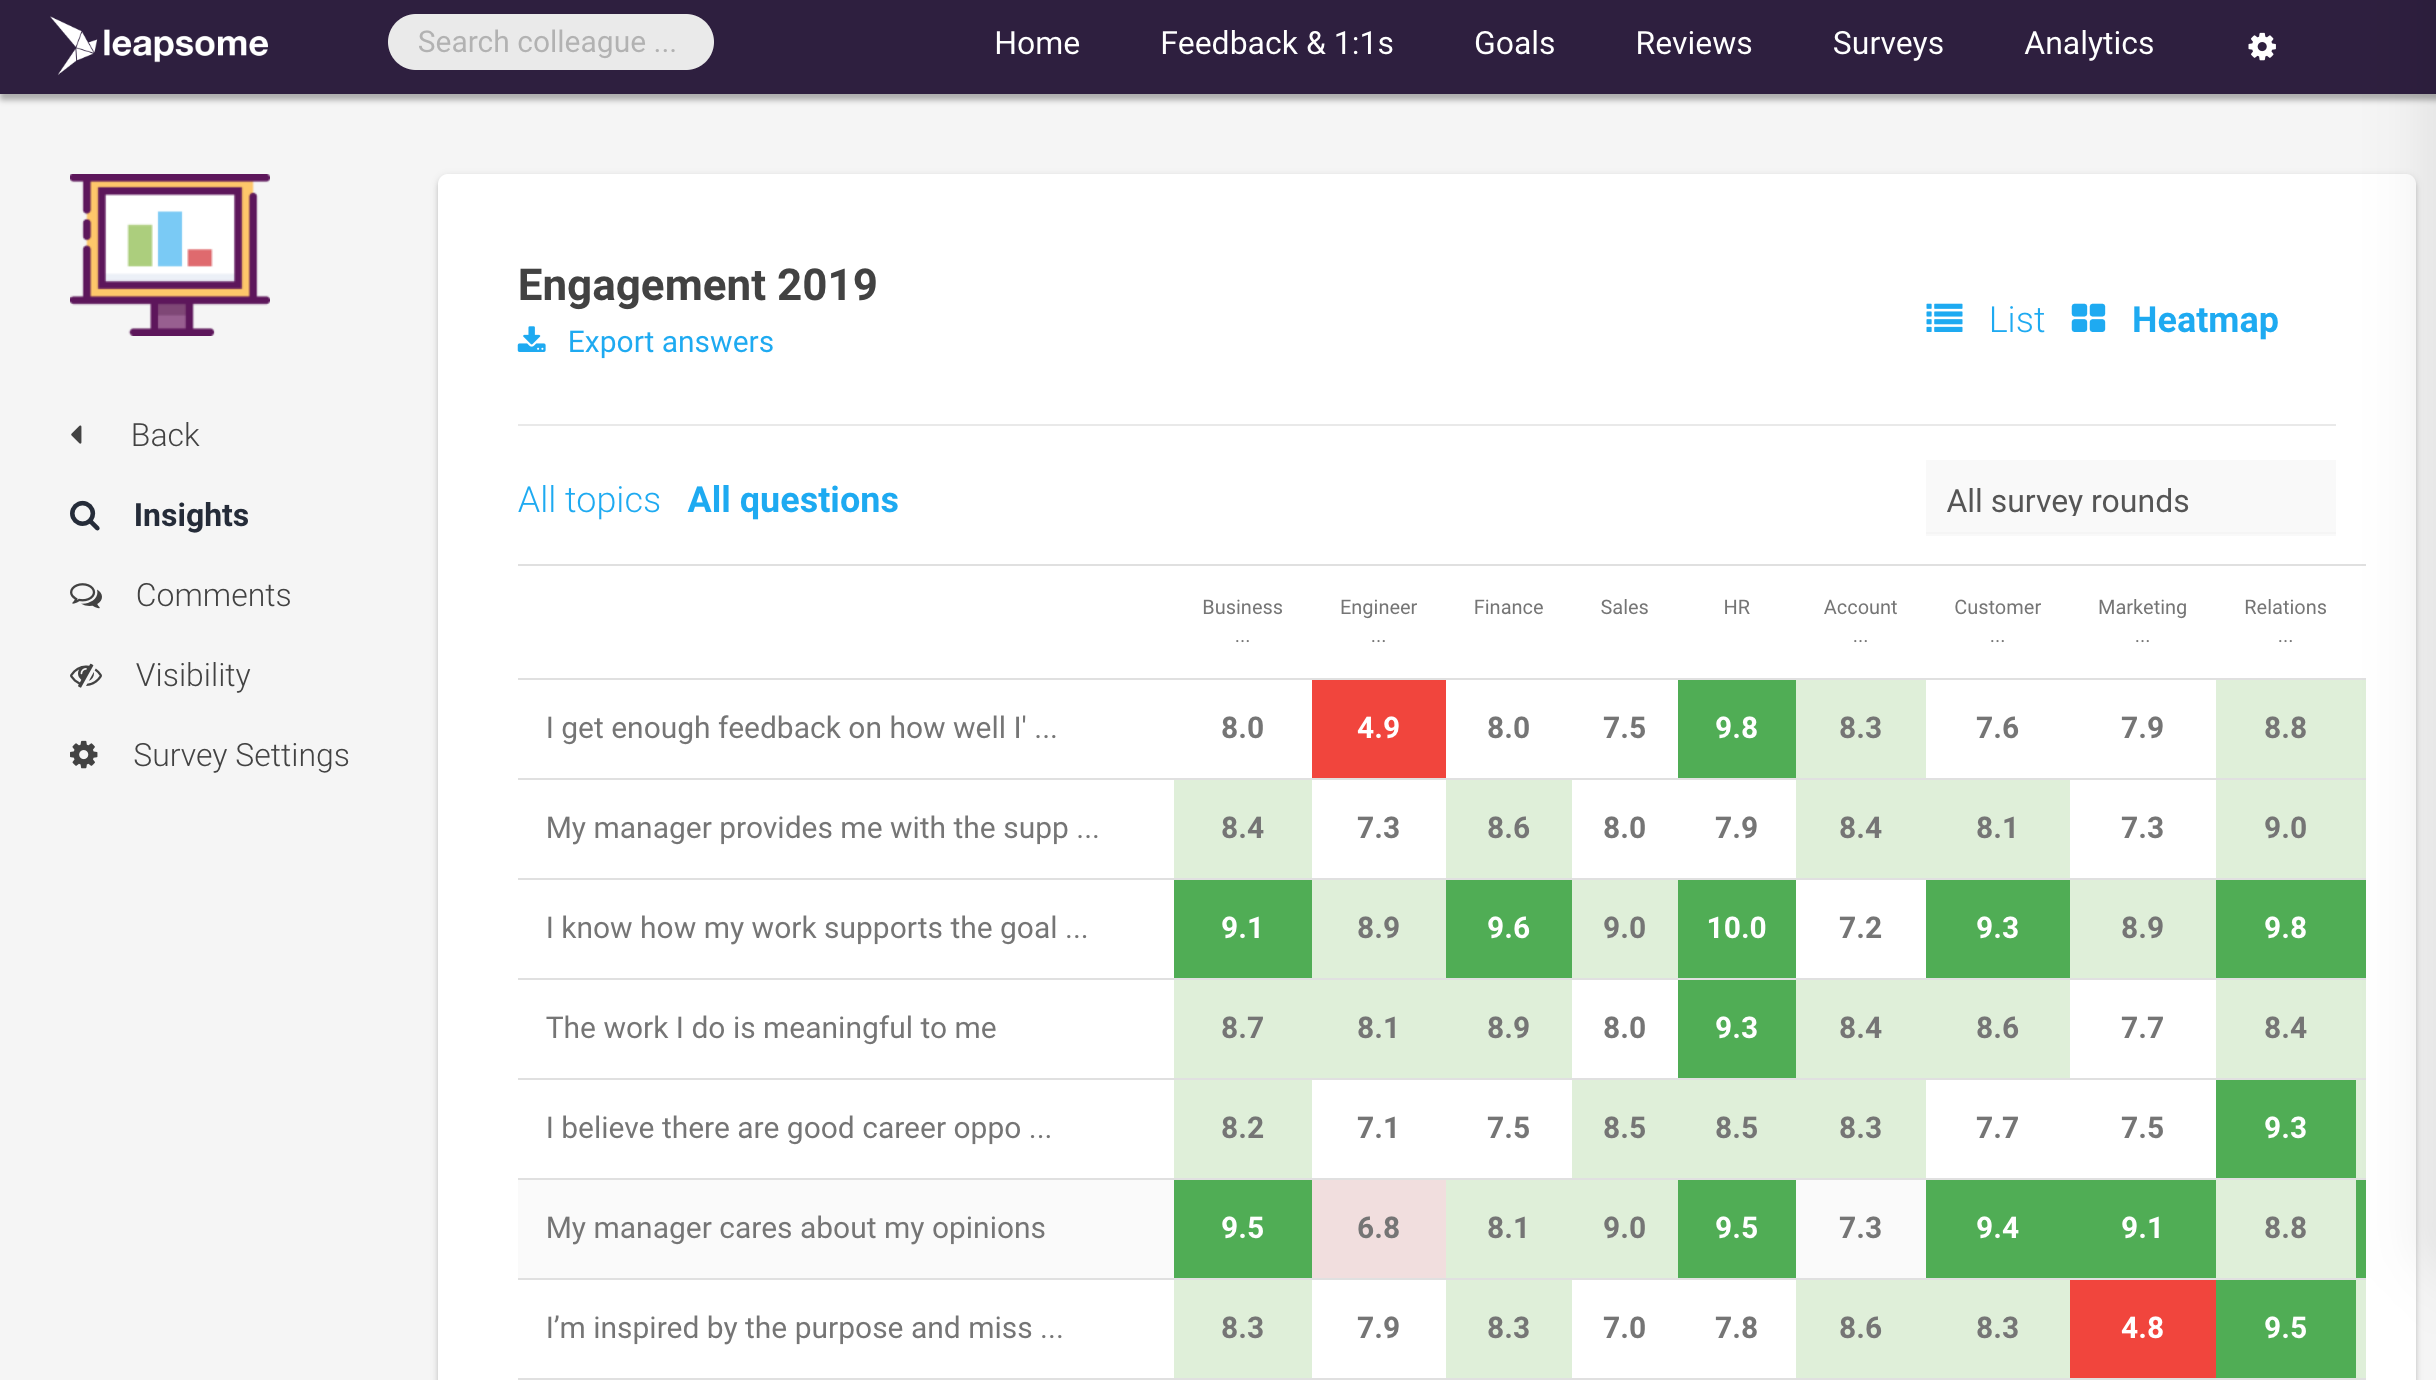
Task: Click the green 10.0 HR cell
Action: tap(1736, 928)
